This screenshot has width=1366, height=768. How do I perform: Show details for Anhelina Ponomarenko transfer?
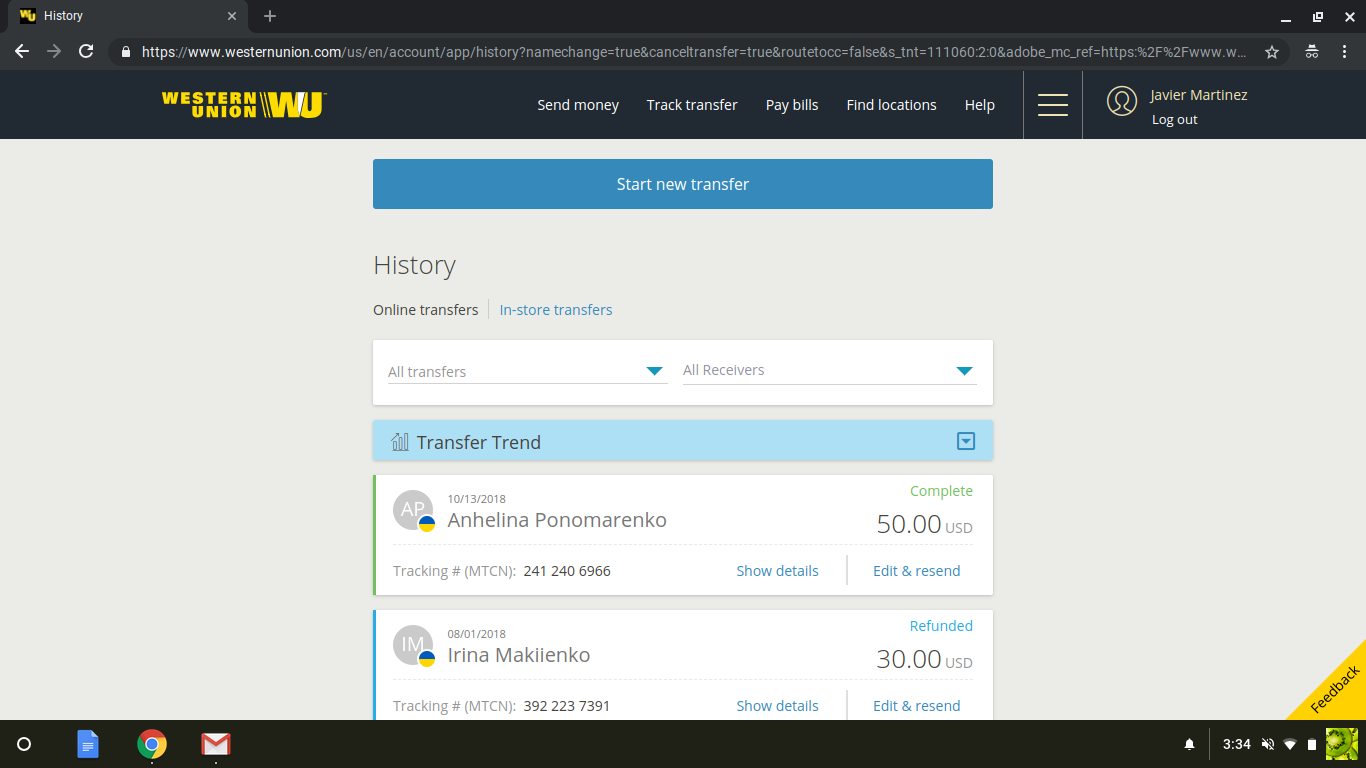pyautogui.click(x=777, y=571)
